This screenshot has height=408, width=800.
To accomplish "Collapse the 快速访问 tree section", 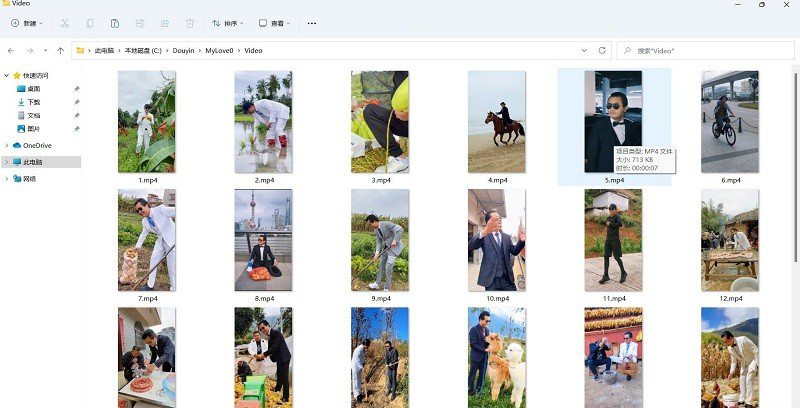I will (7, 75).
